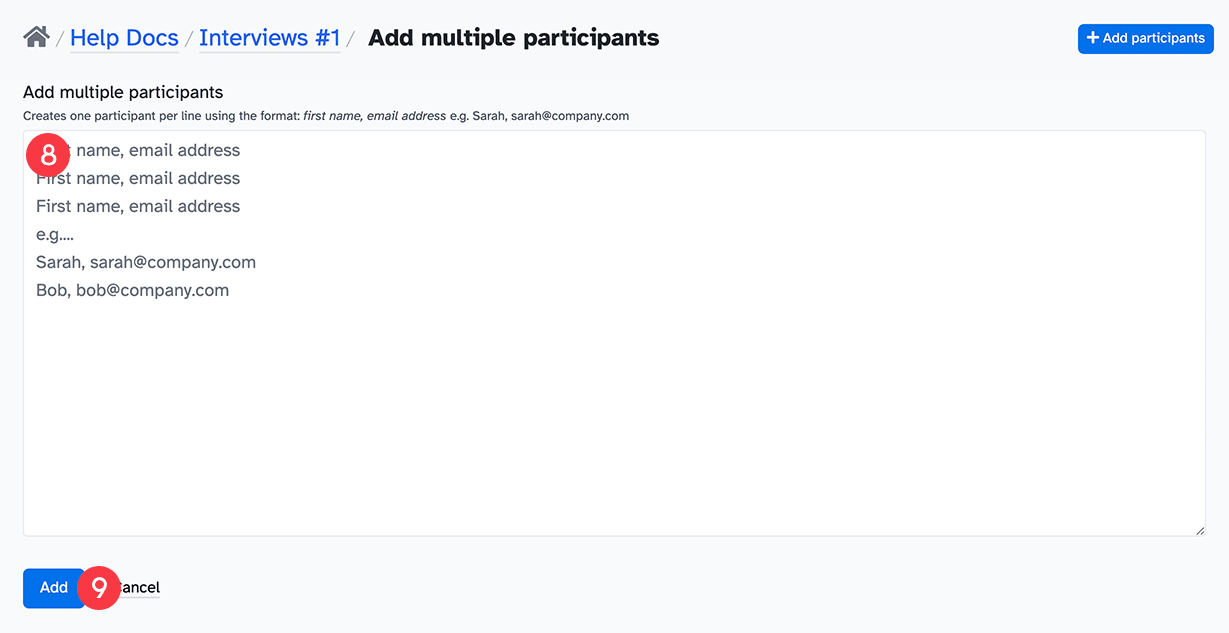The width and height of the screenshot is (1229, 633).
Task: Grab the textarea resize handle corner
Action: (x=1199, y=530)
